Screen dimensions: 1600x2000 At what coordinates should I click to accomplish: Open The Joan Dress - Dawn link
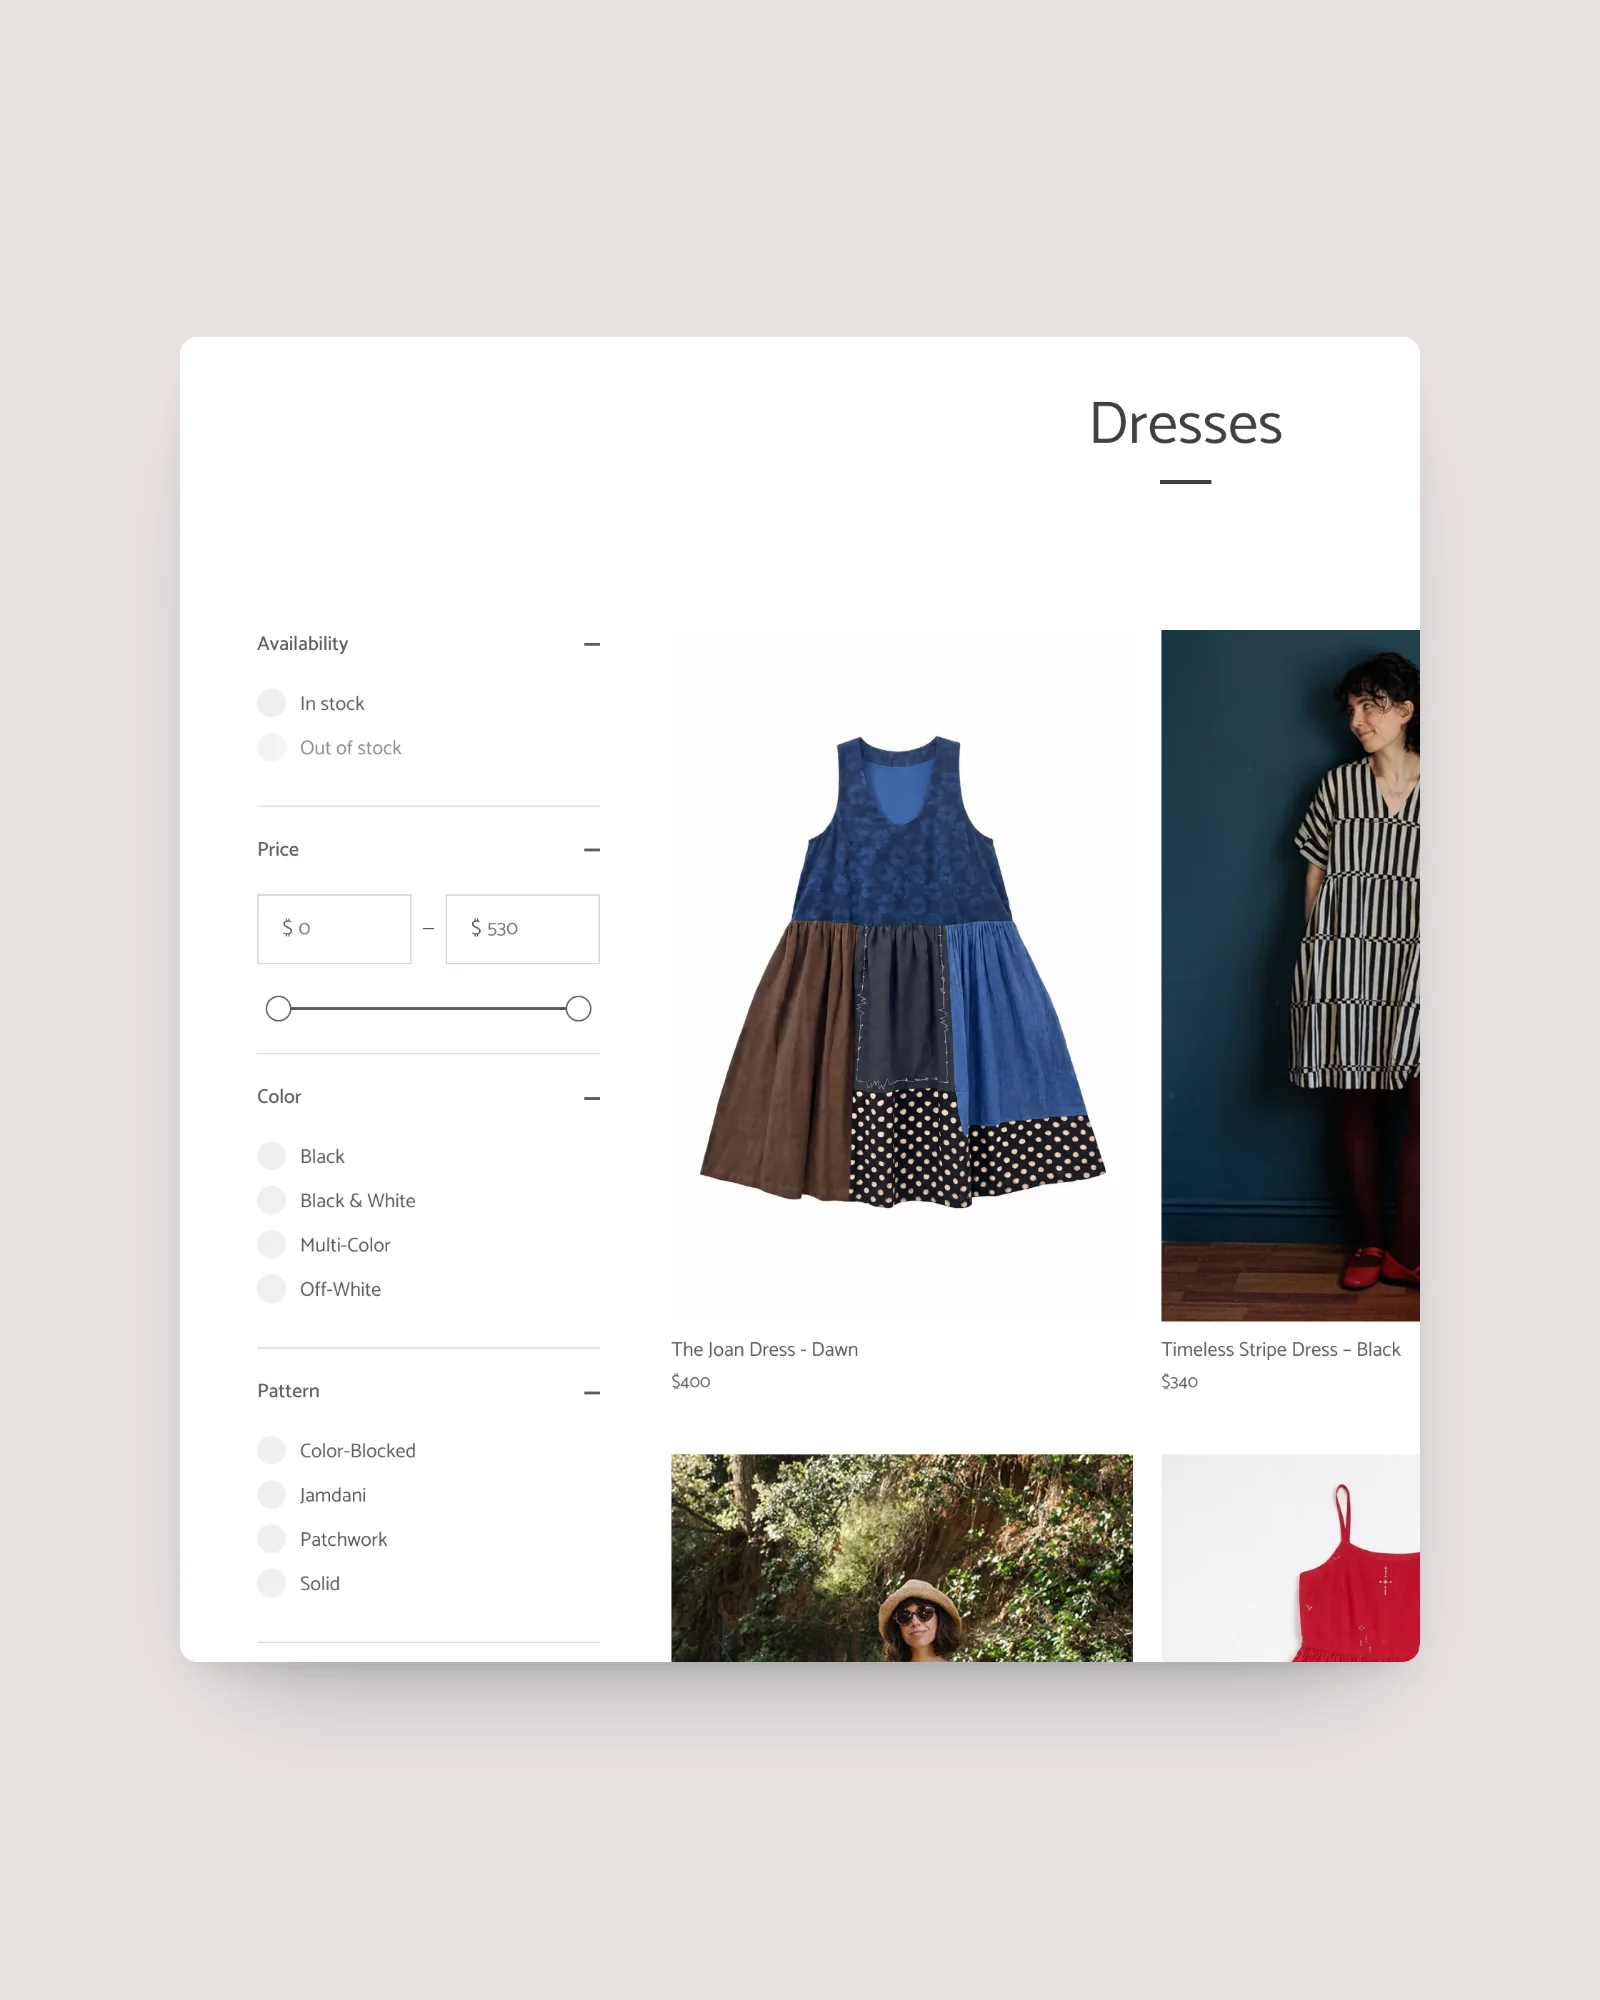tap(765, 1349)
